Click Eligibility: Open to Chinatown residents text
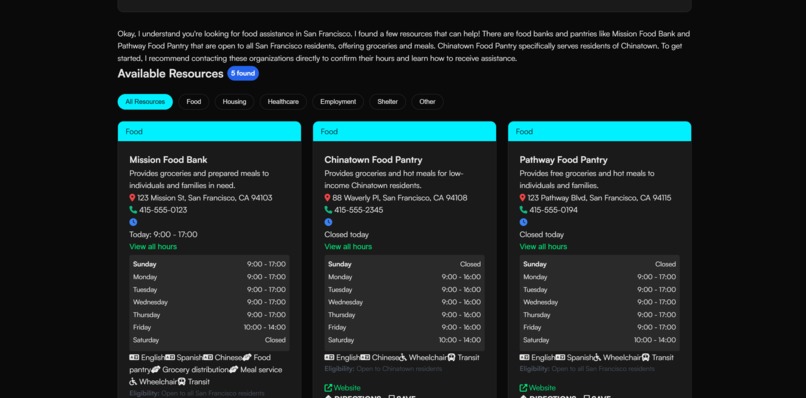 383,369
